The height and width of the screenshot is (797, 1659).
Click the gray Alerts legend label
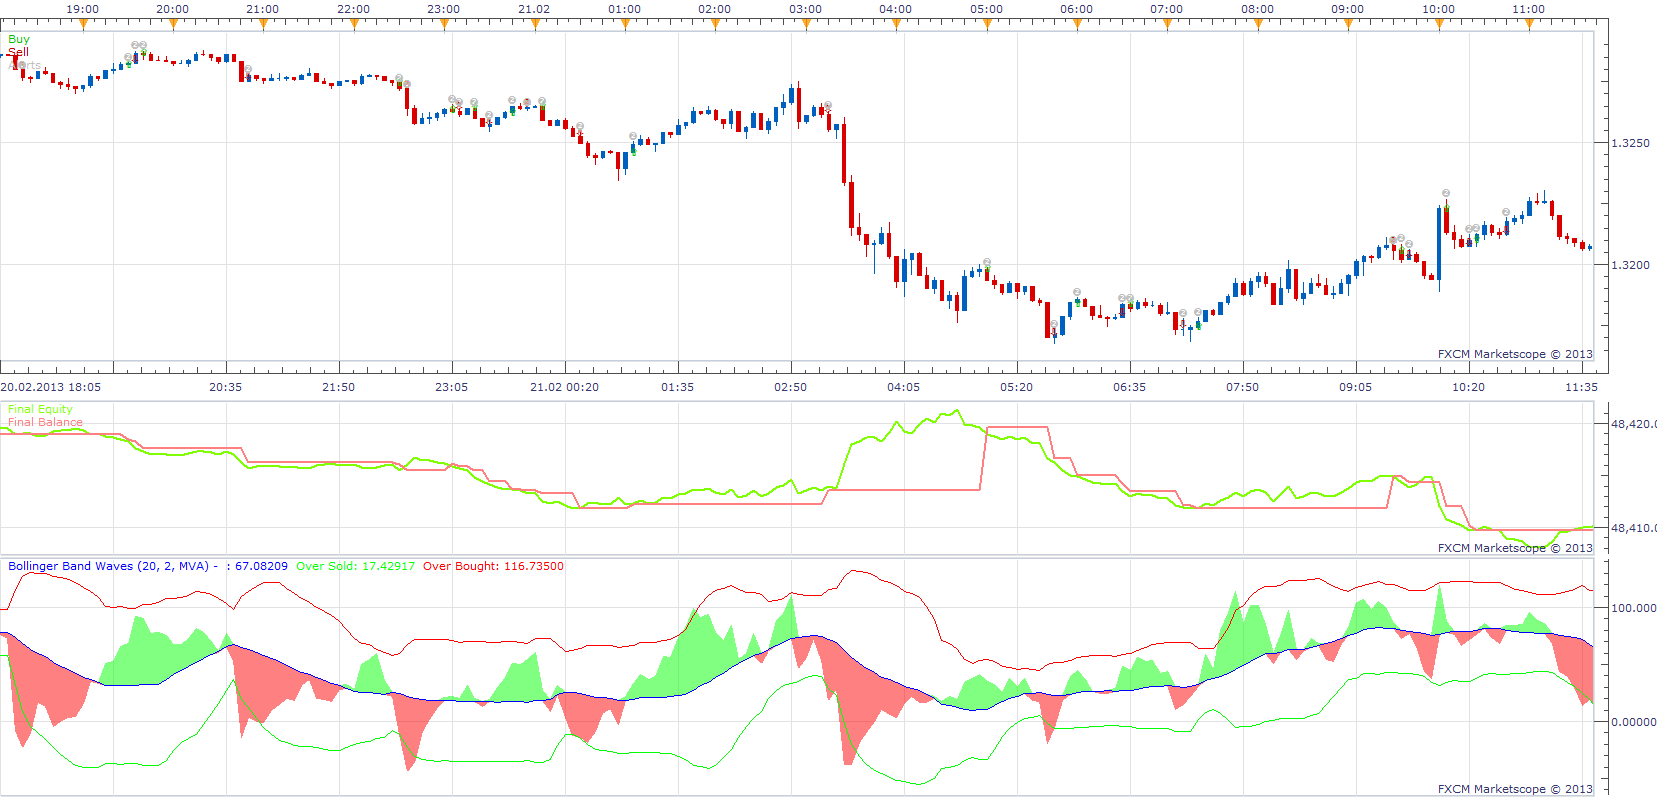(25, 65)
